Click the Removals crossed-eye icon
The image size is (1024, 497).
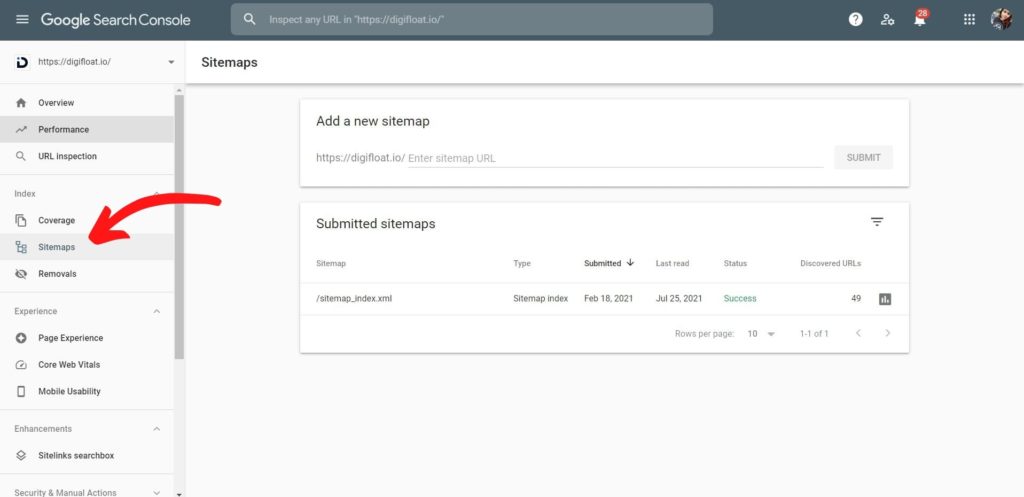coord(21,274)
